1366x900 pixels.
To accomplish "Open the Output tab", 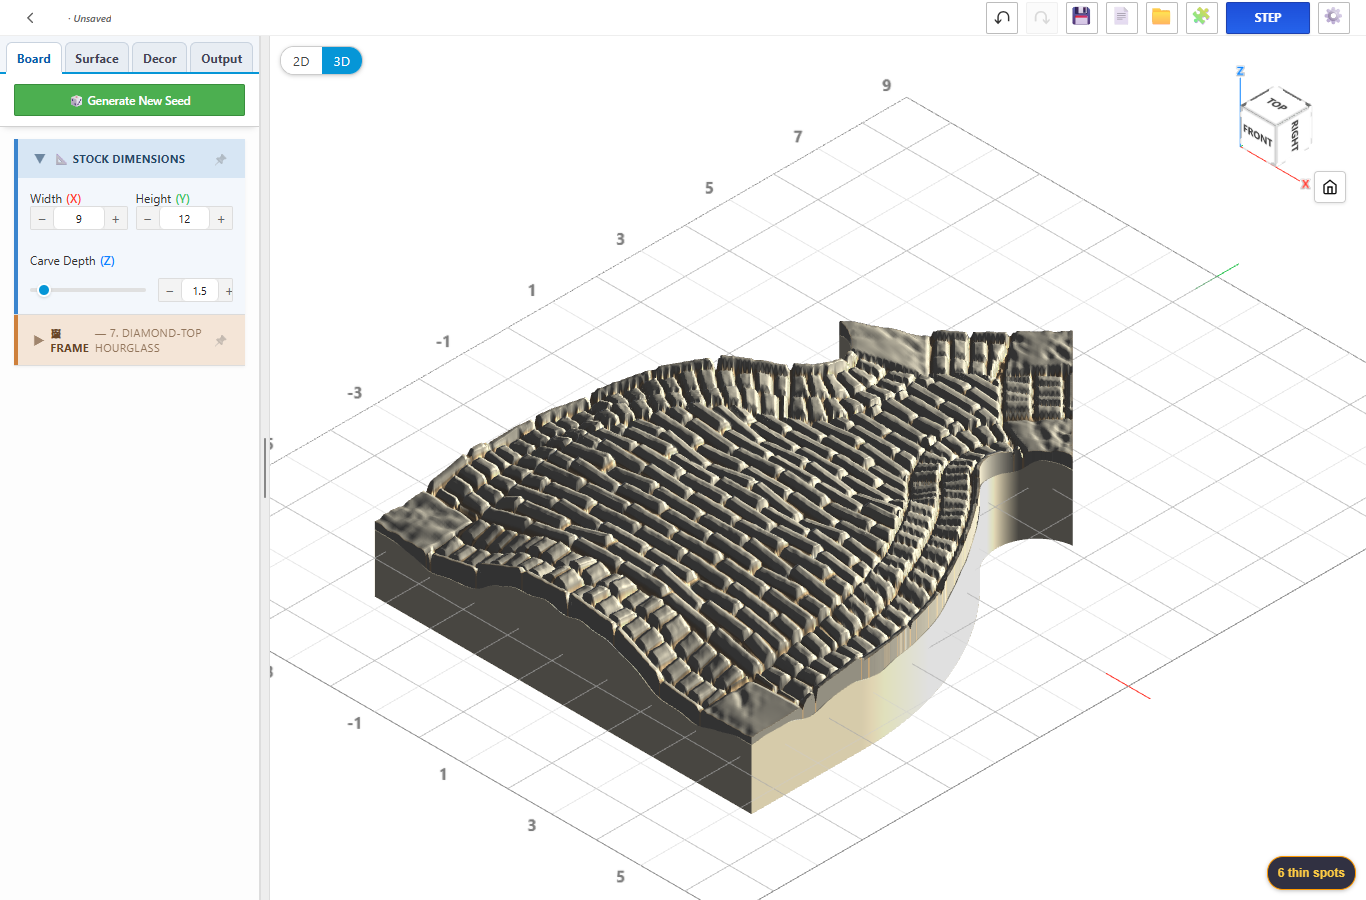I will (x=221, y=58).
